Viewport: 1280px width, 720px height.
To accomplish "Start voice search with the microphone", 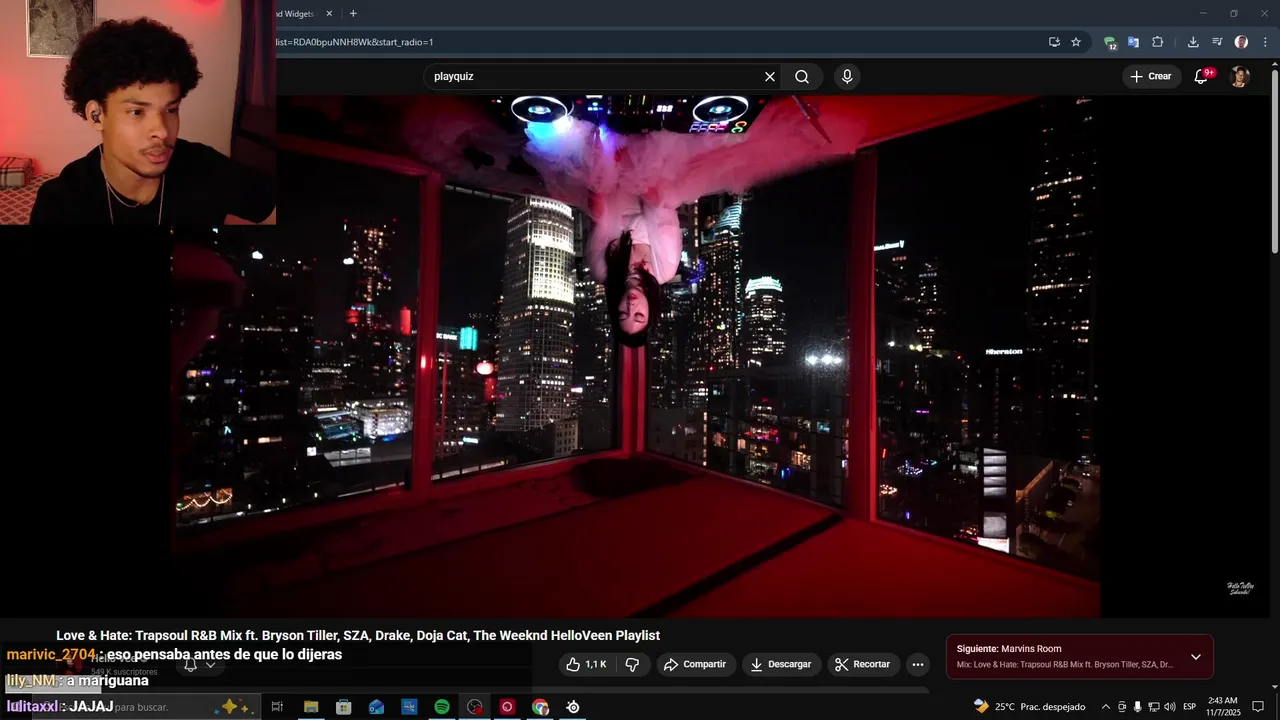I will coord(847,77).
